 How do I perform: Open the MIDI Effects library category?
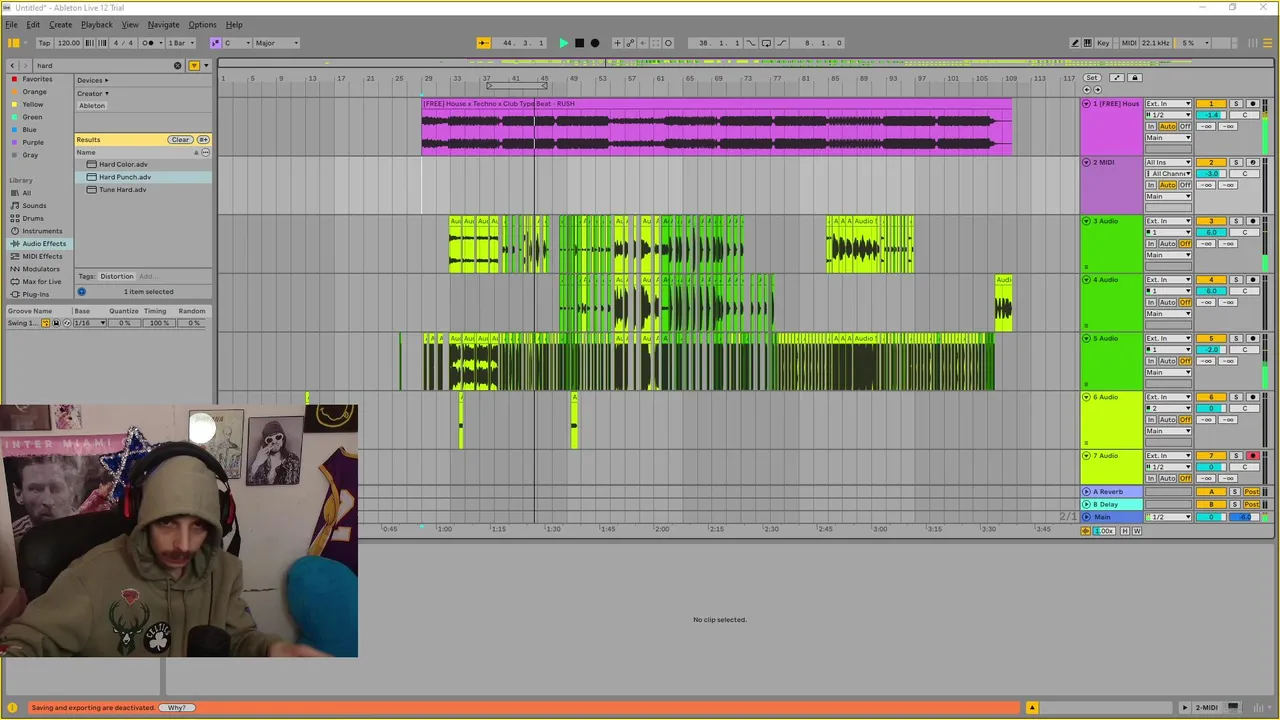tap(42, 256)
